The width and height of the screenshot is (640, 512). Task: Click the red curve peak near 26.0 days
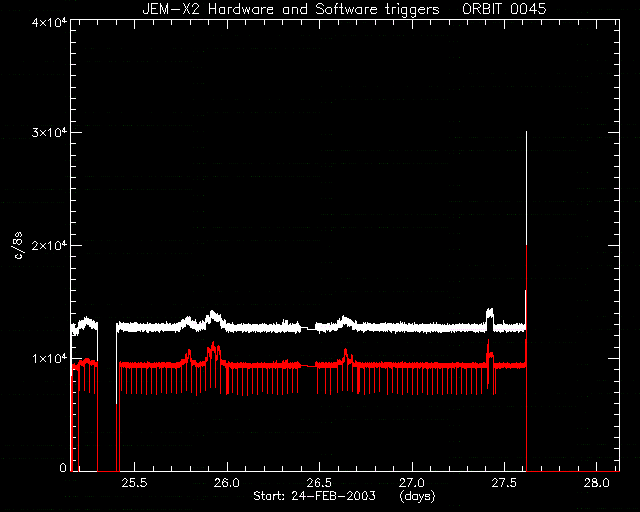[213, 345]
